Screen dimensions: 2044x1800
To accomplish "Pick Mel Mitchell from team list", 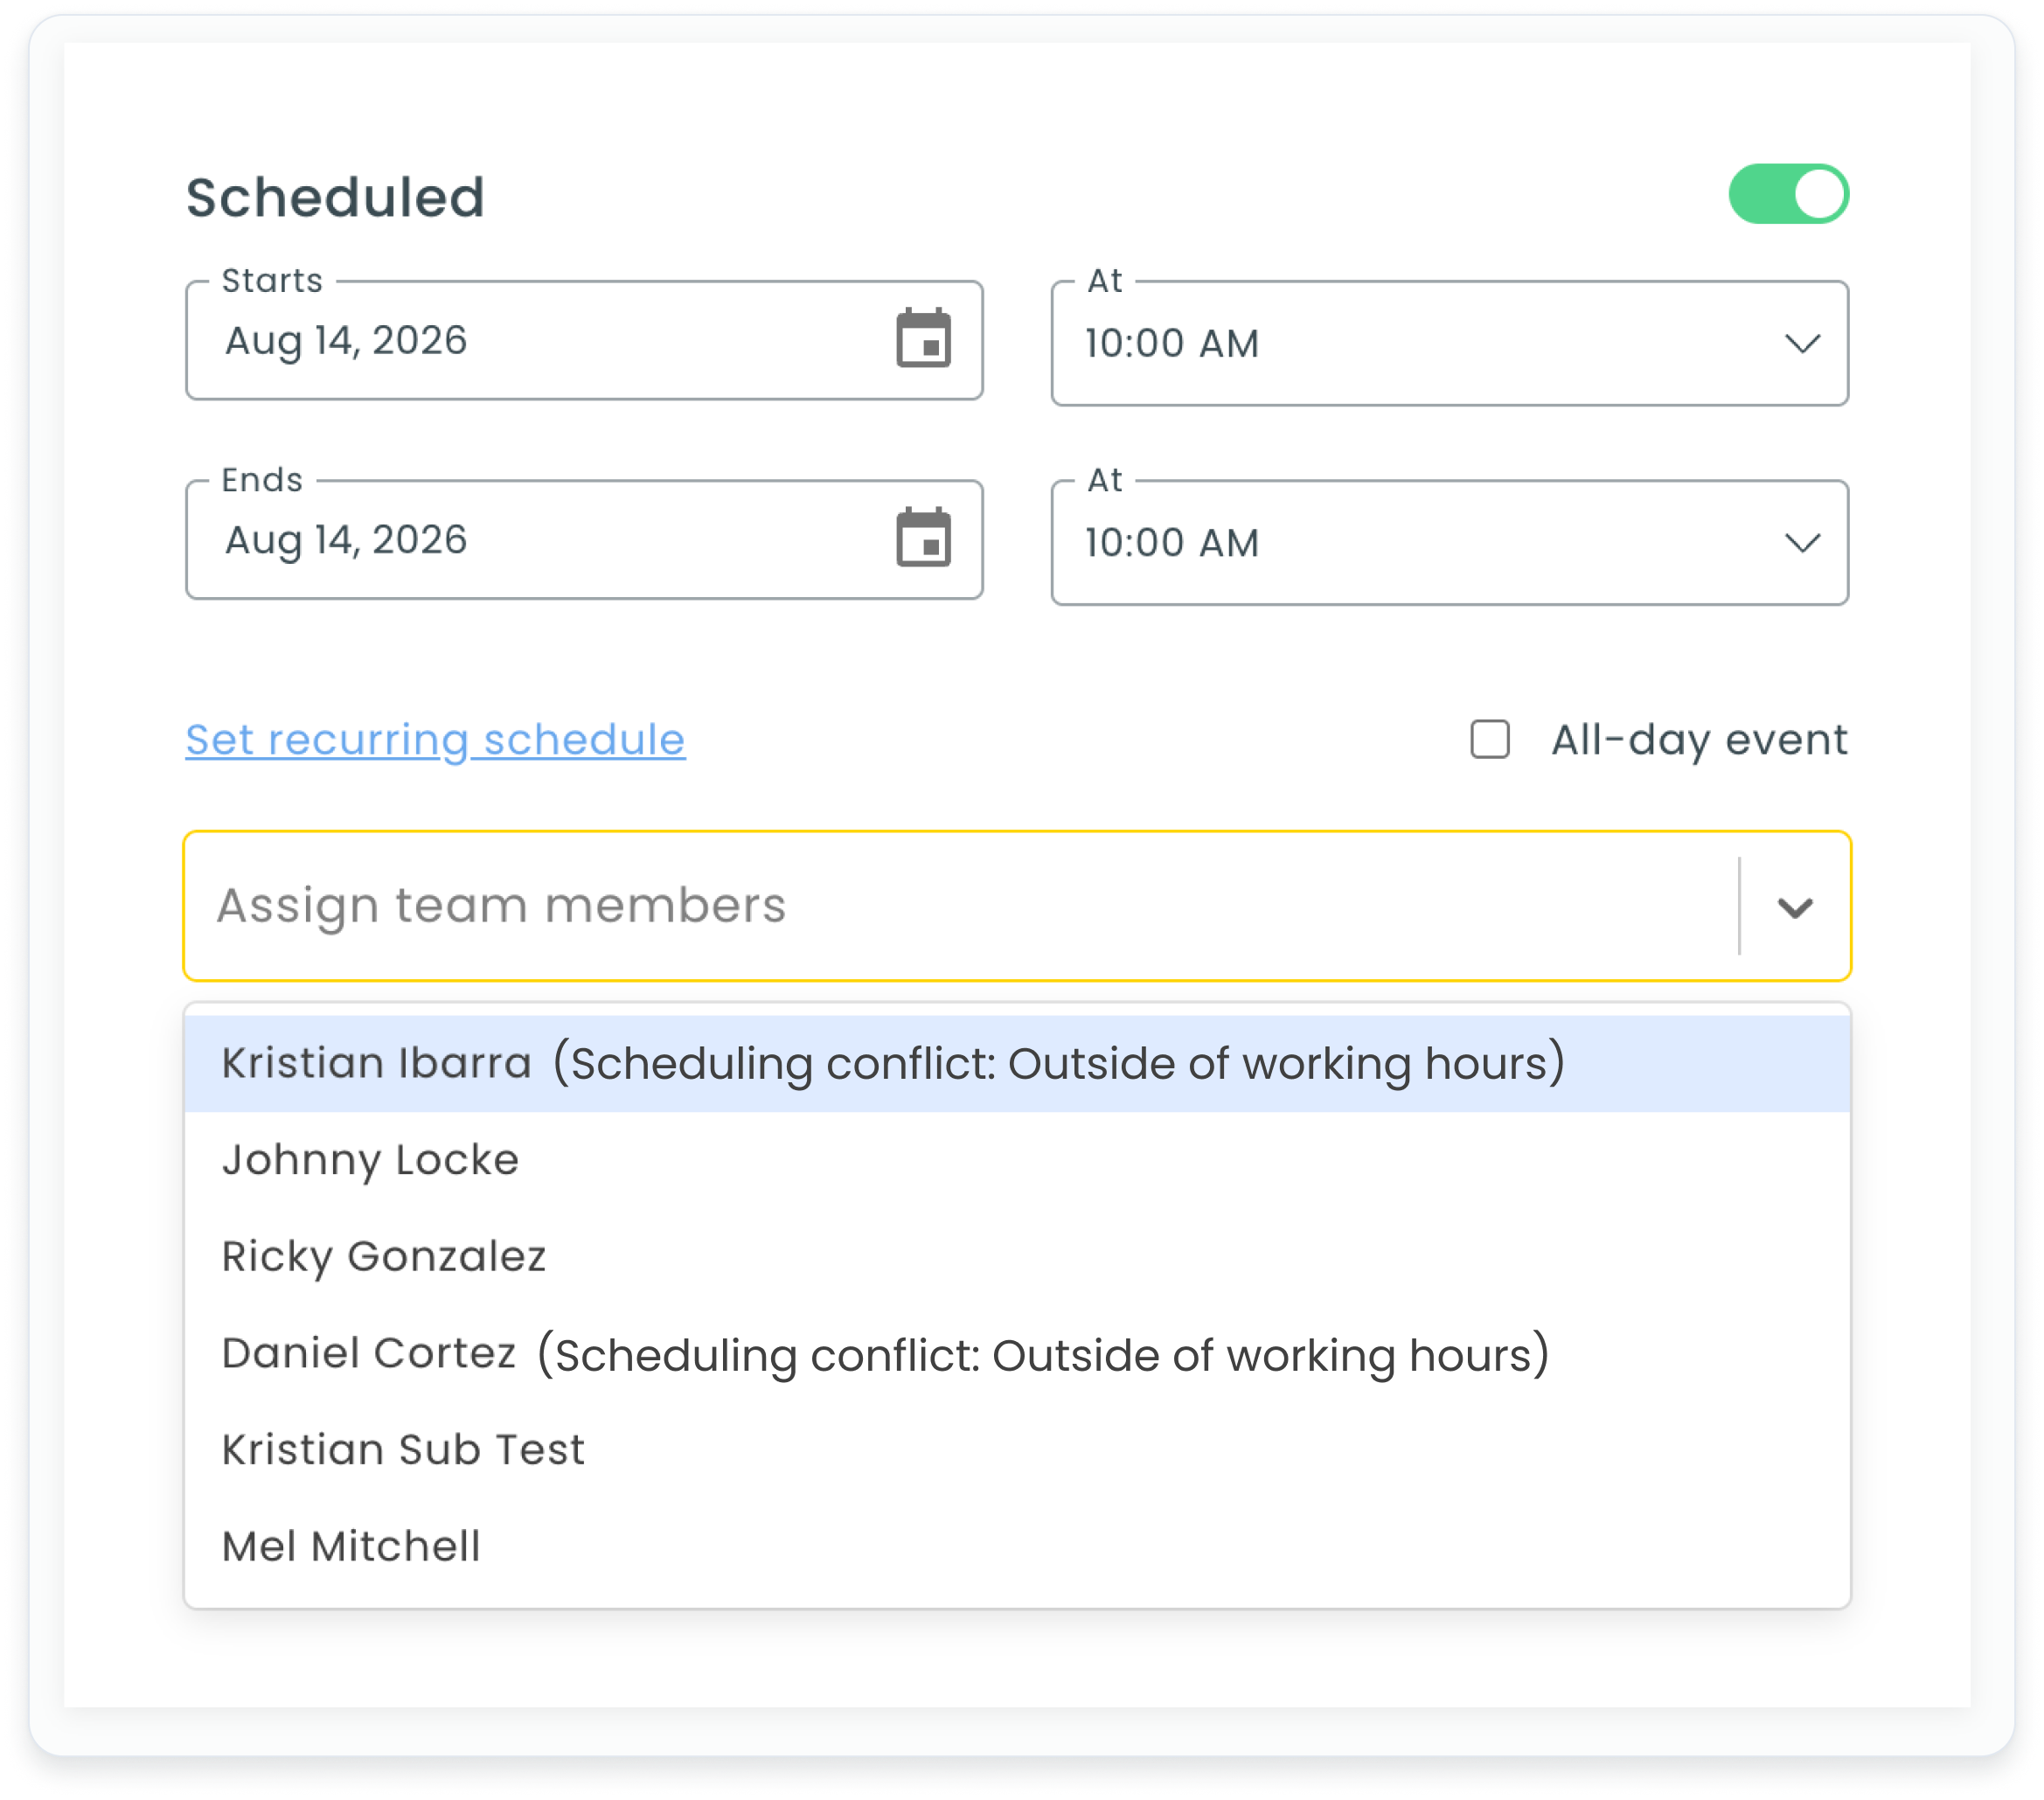I will 1017,1547.
